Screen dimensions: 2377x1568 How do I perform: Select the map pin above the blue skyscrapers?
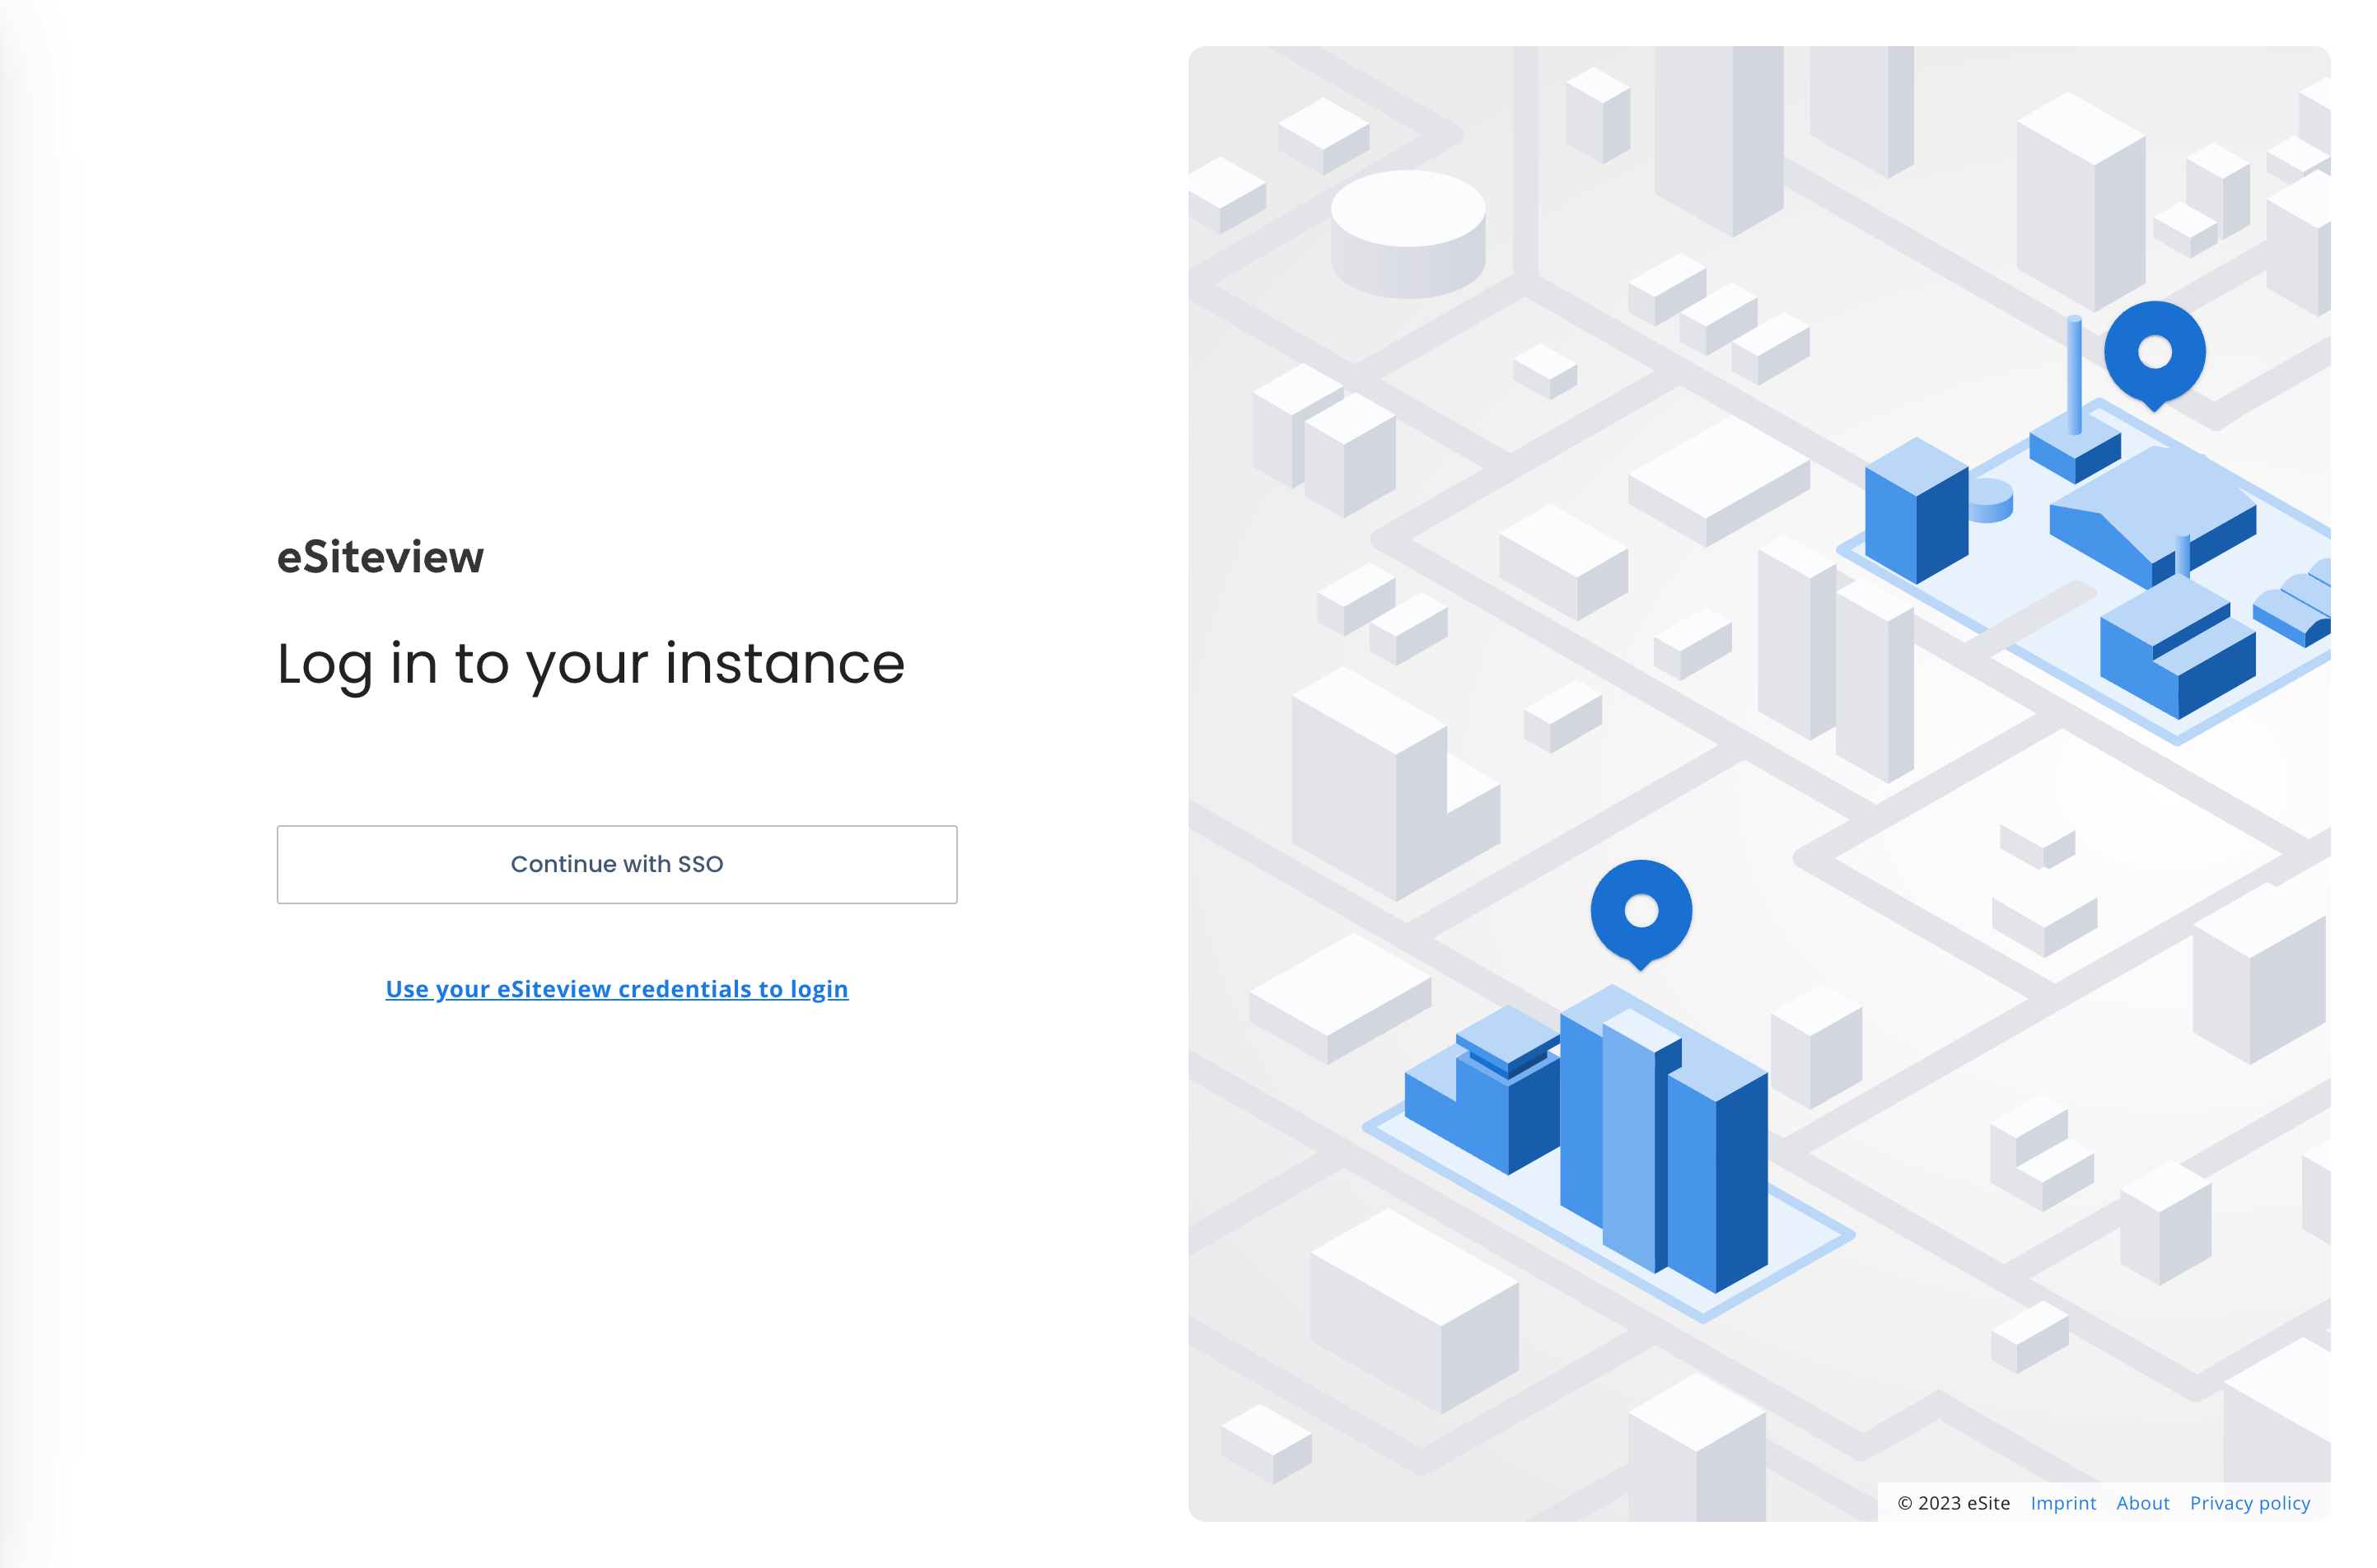click(x=1640, y=912)
